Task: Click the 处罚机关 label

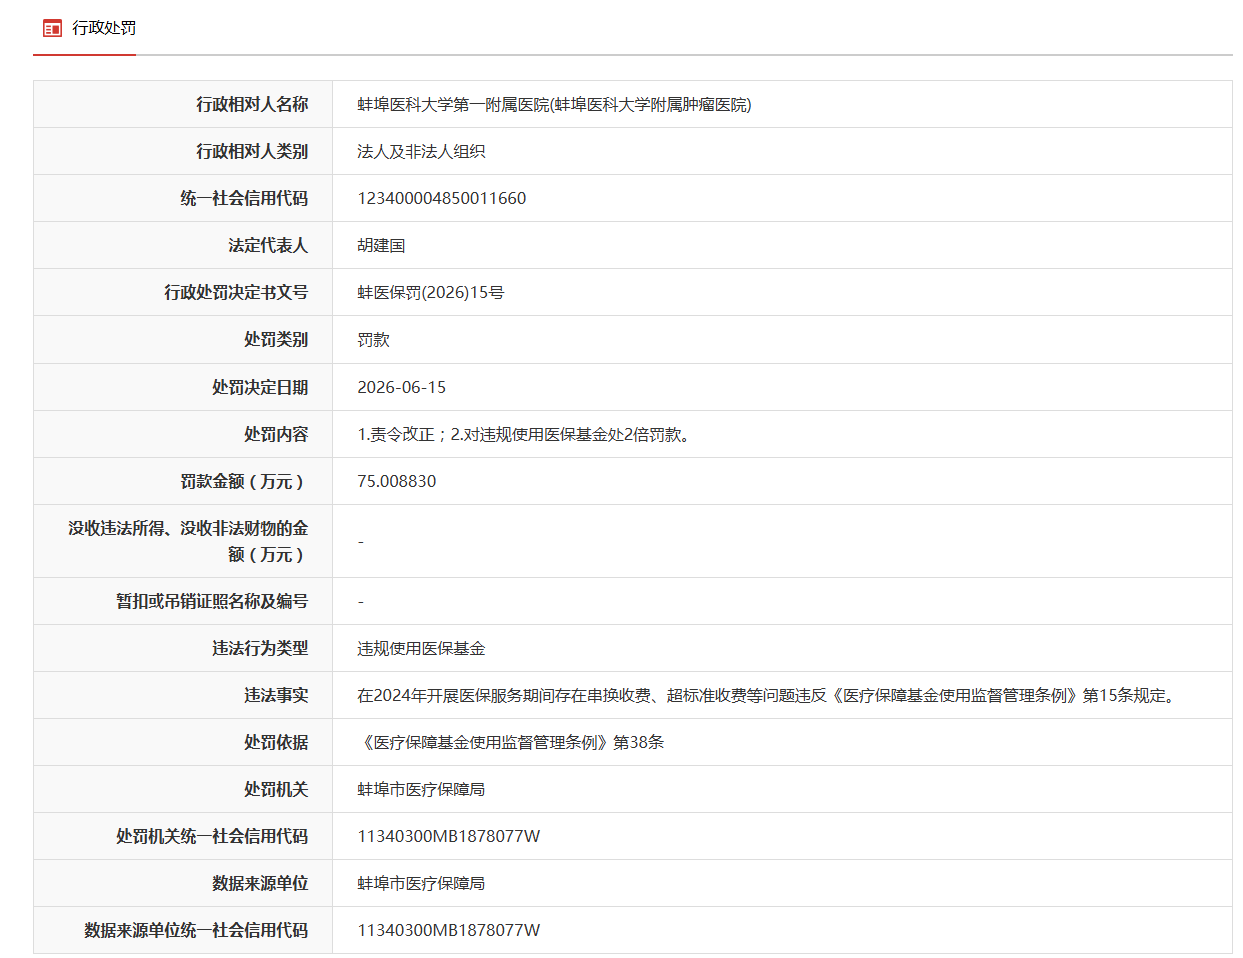Action: coord(276,789)
